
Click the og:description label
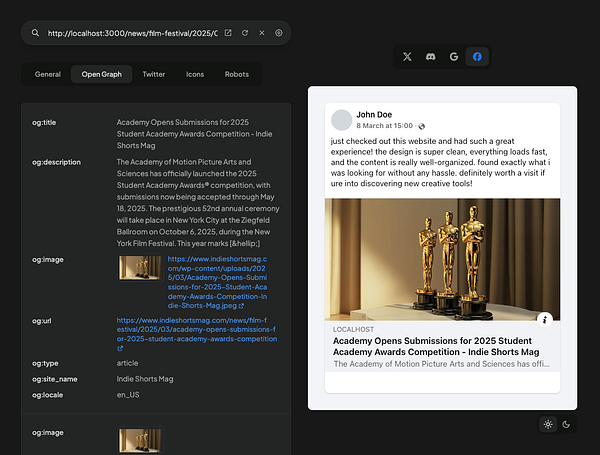tap(56, 162)
